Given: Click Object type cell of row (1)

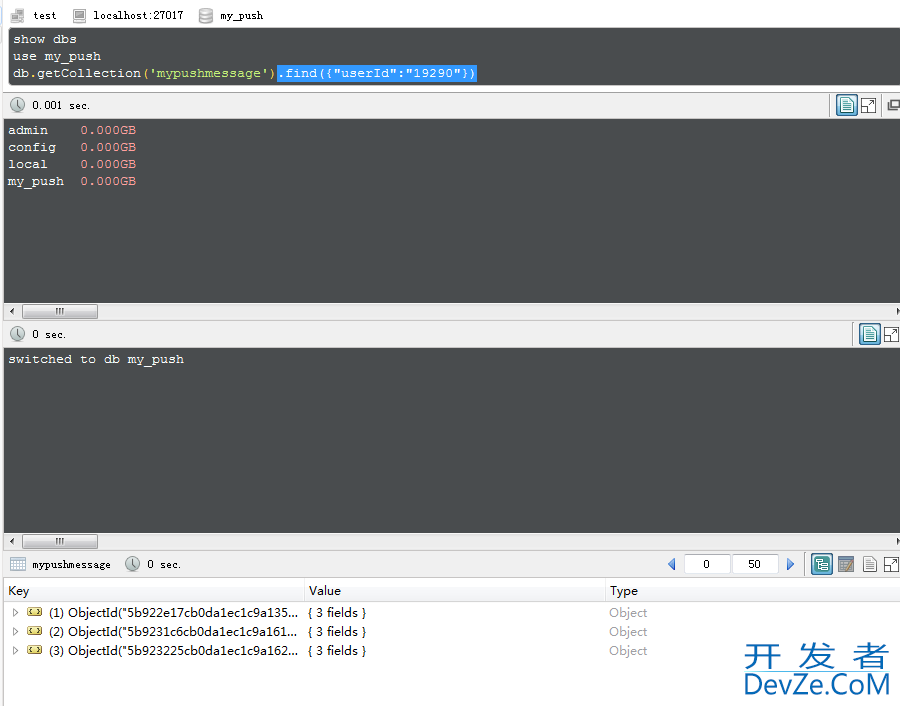Looking at the screenshot, I should point(628,612).
